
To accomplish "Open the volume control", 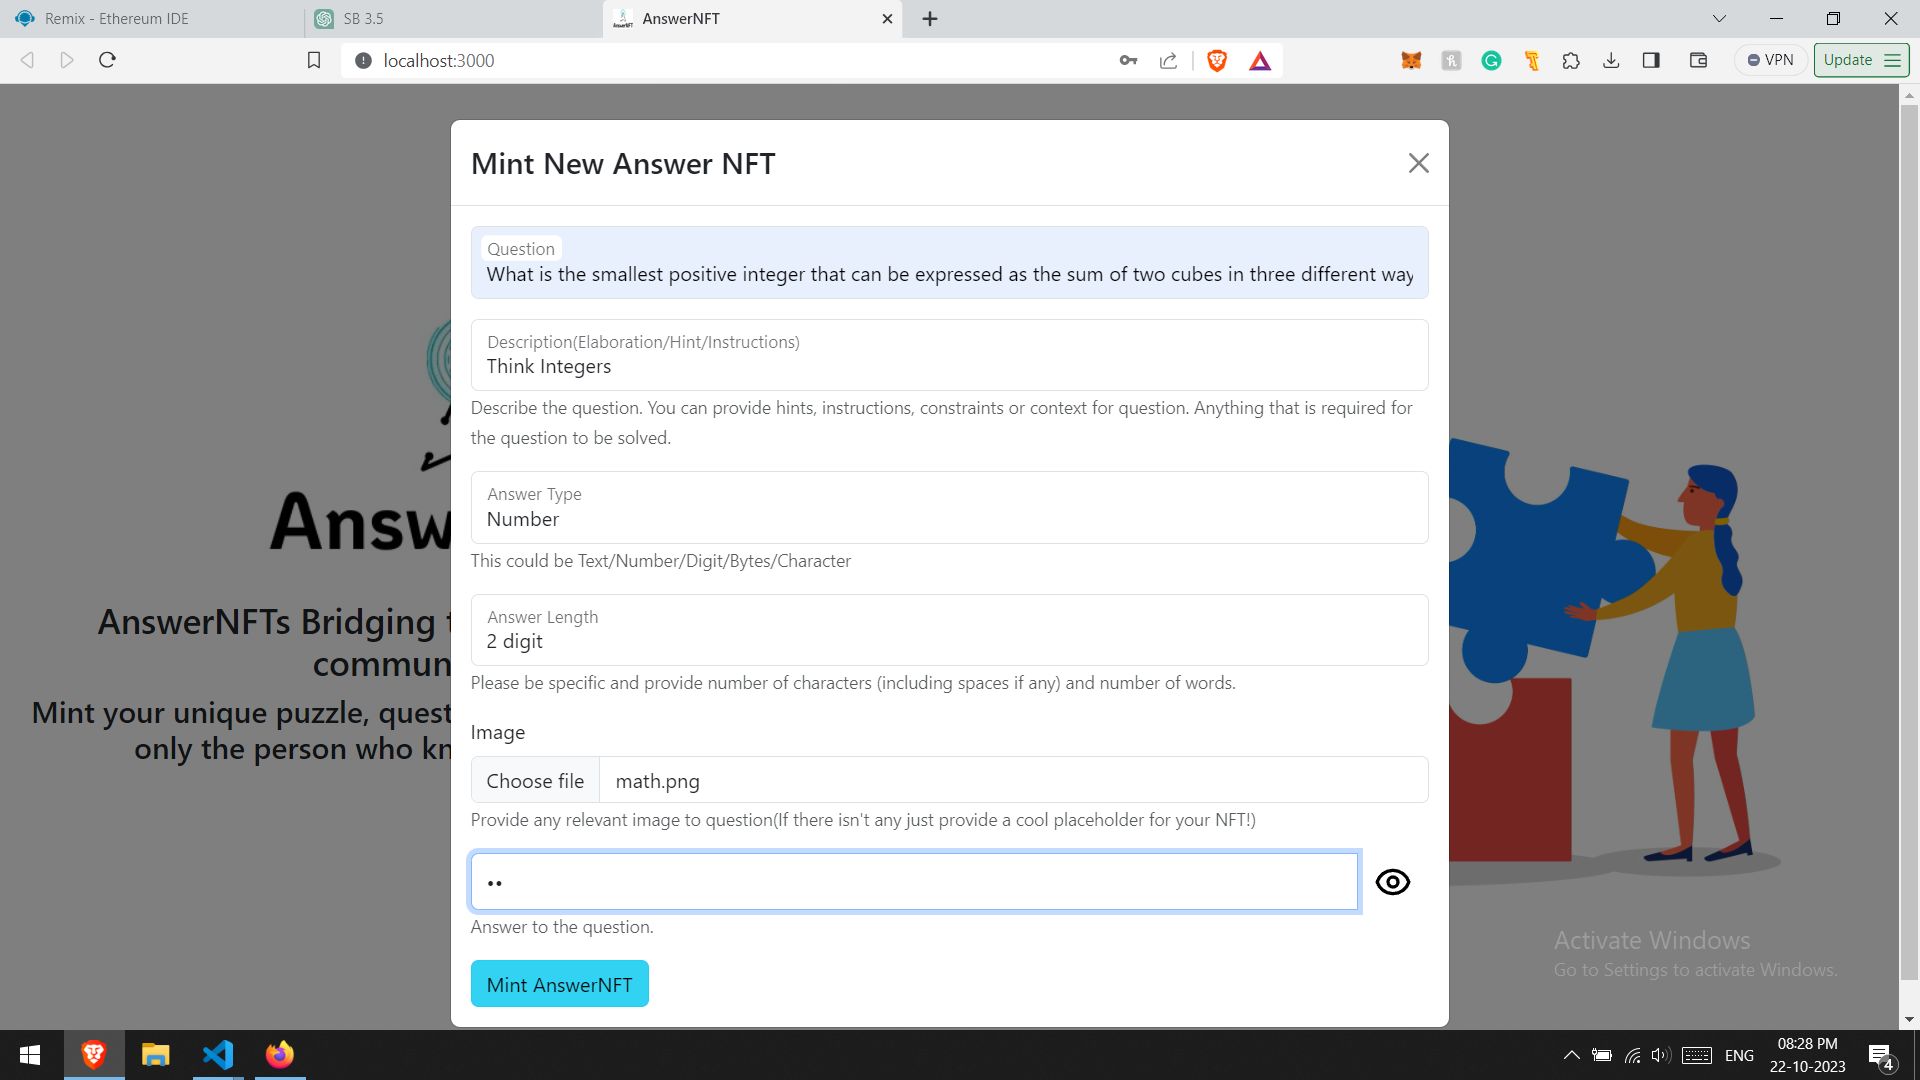I will coord(1661,1055).
